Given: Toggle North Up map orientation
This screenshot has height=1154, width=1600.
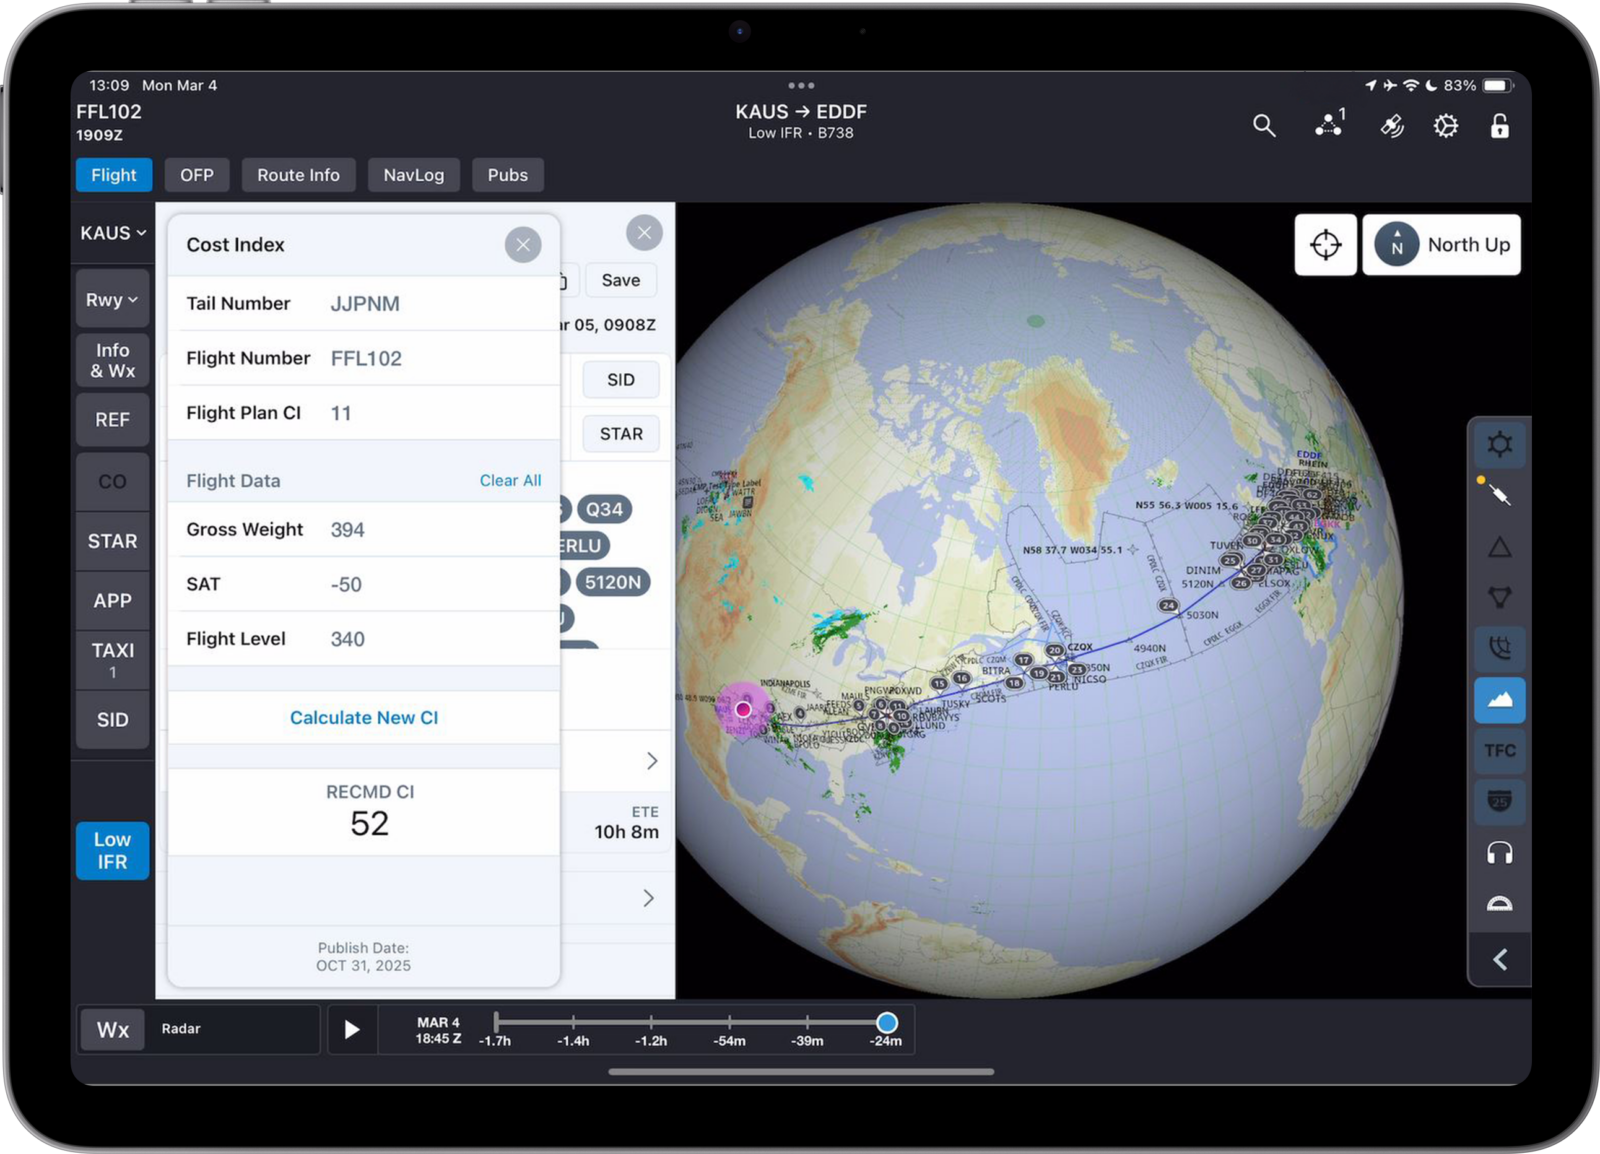Looking at the screenshot, I should point(1441,244).
